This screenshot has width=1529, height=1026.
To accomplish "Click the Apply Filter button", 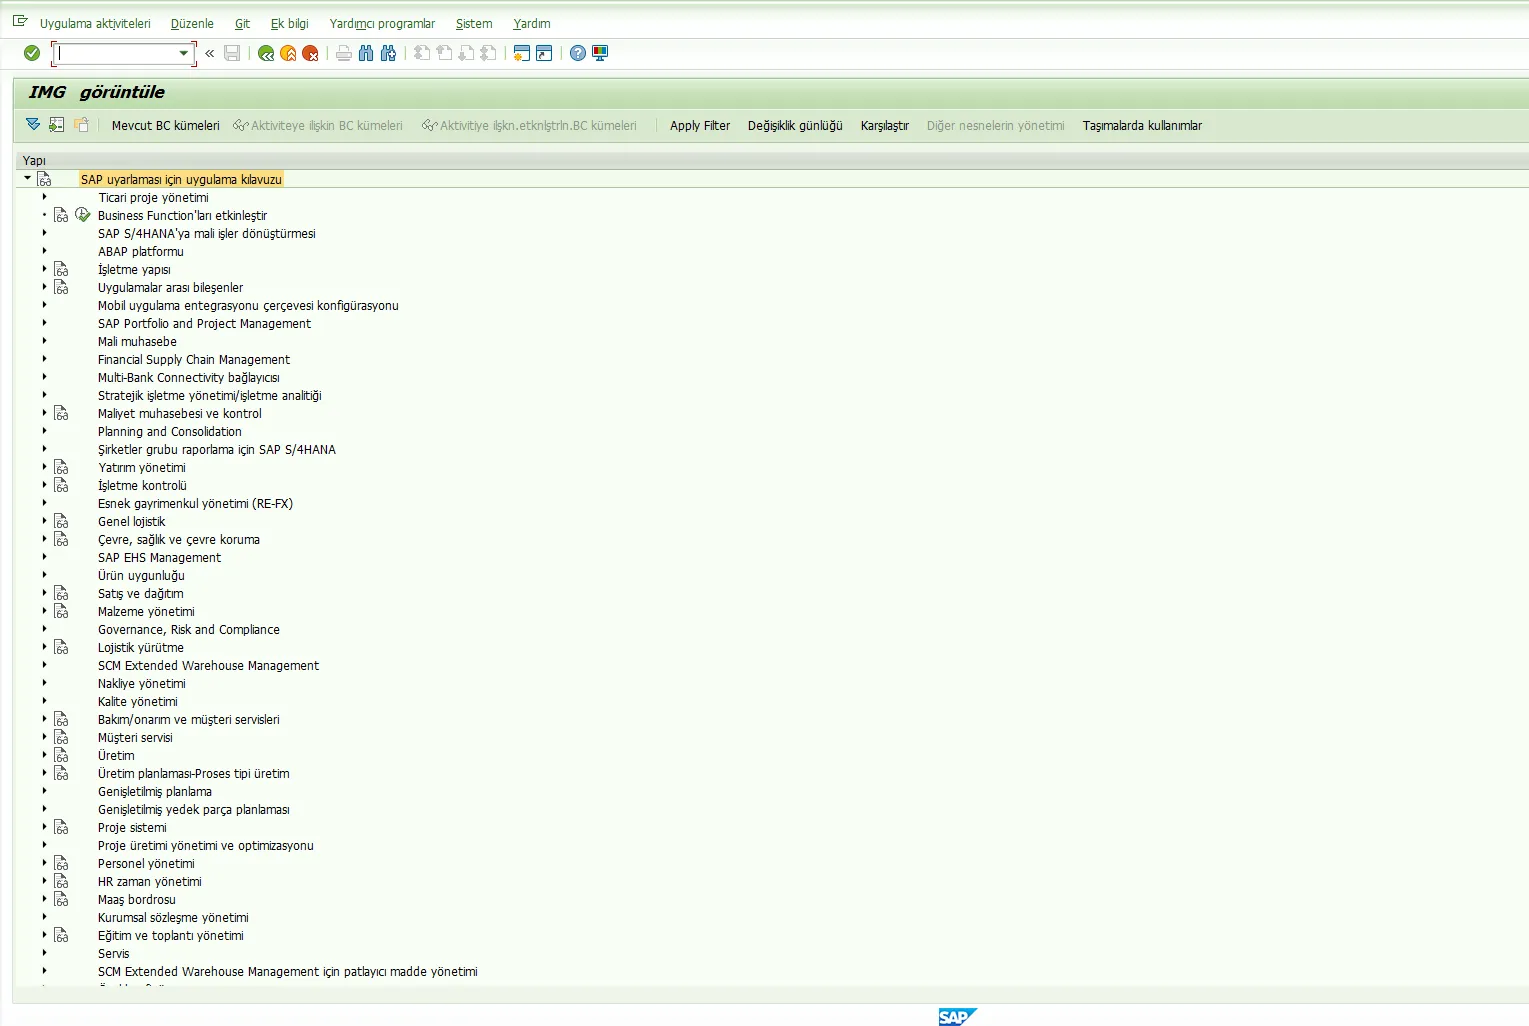I will [x=700, y=125].
